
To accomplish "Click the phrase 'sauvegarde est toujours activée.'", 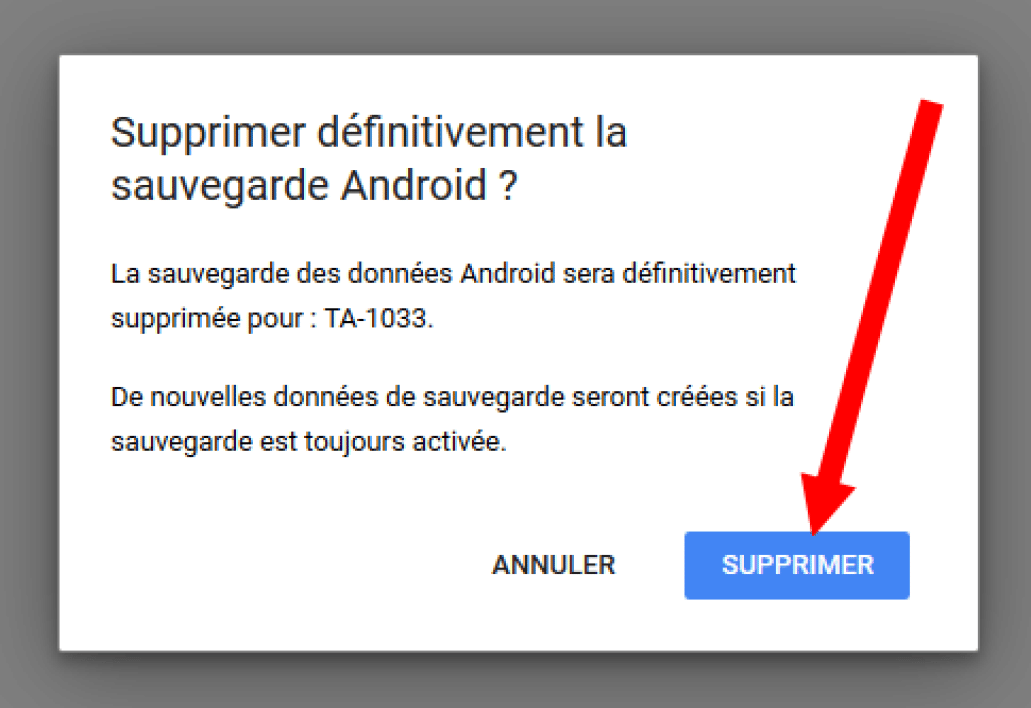I will click(x=308, y=442).
